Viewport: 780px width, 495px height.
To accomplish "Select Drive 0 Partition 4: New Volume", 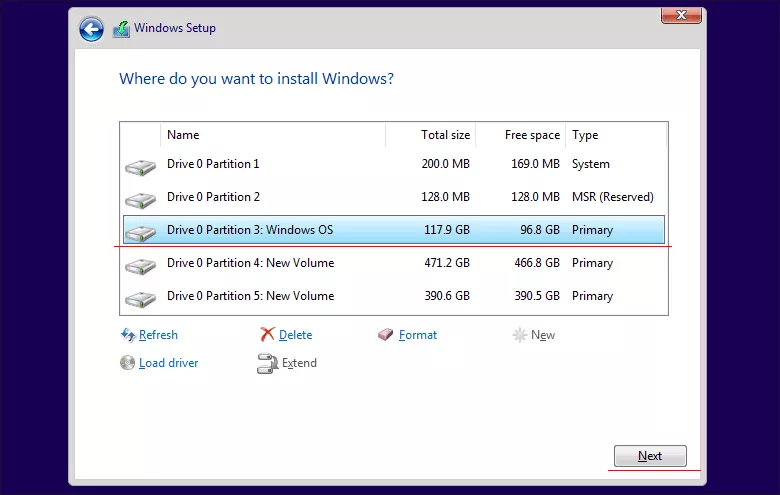I will pyautogui.click(x=393, y=263).
